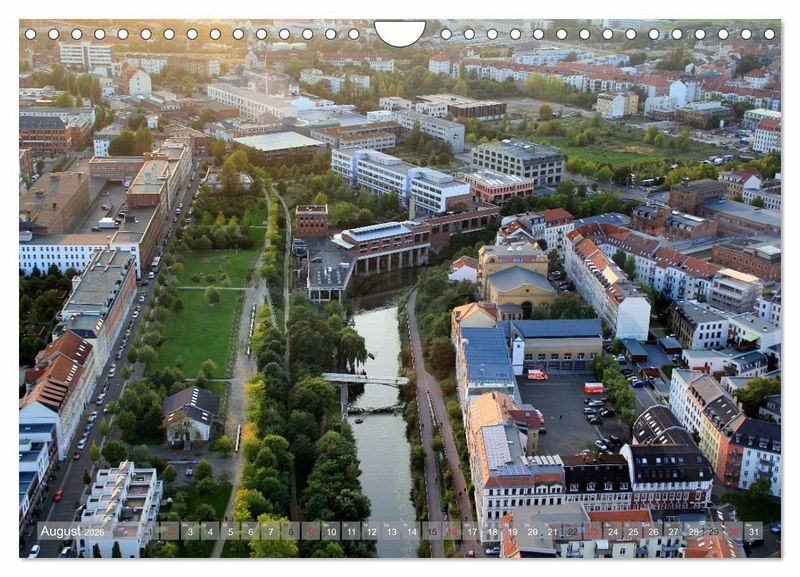Viewport: 800px width, 577px height.
Task: Select day 12 in the date strip
Action: coord(372,532)
